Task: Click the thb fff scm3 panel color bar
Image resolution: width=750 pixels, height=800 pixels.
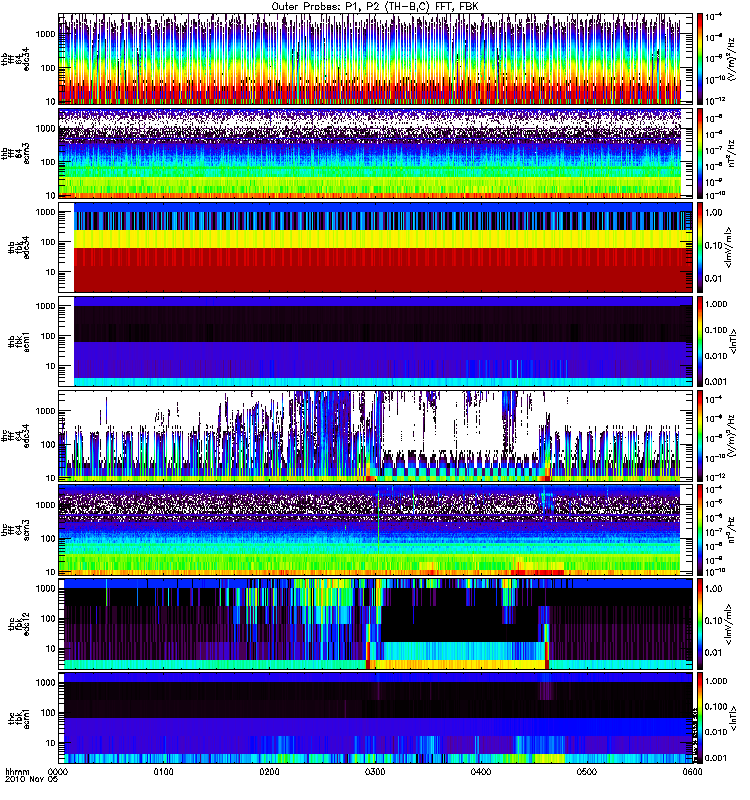Action: coord(700,154)
